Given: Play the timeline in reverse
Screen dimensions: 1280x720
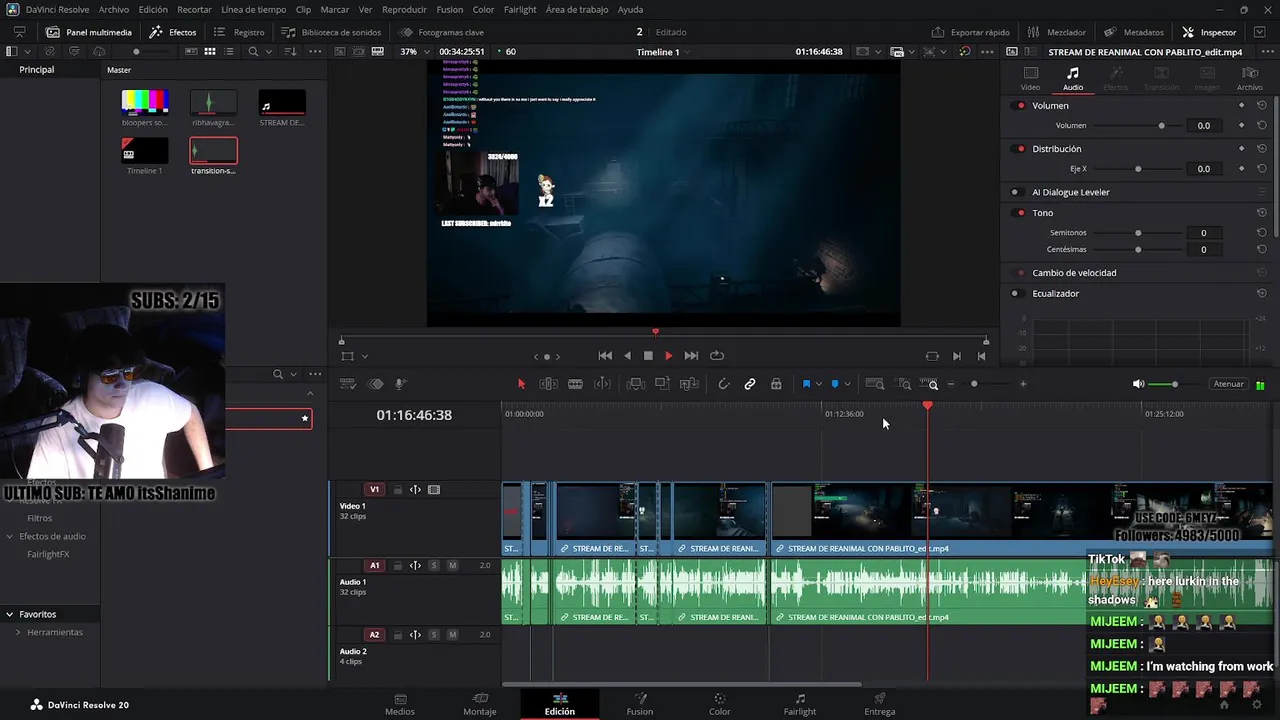Looking at the screenshot, I should point(627,356).
